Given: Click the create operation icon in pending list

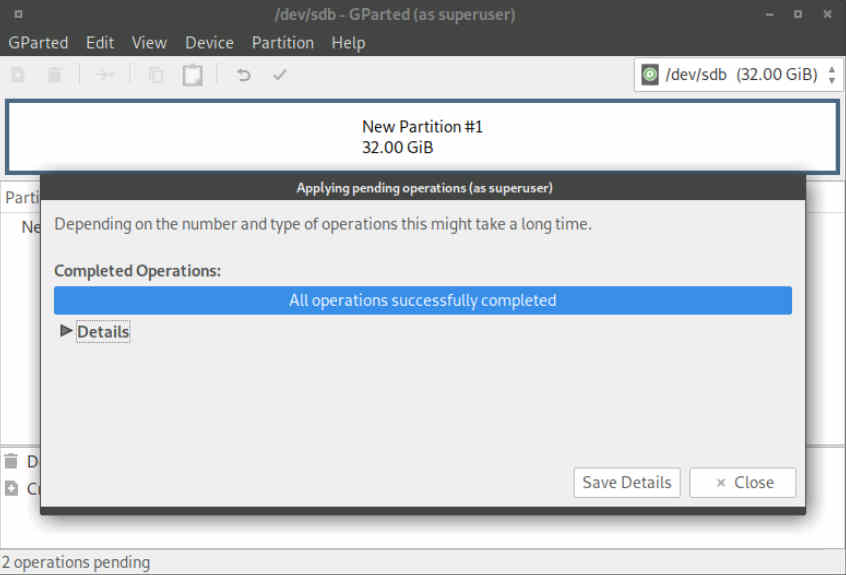Looking at the screenshot, I should point(11,488).
